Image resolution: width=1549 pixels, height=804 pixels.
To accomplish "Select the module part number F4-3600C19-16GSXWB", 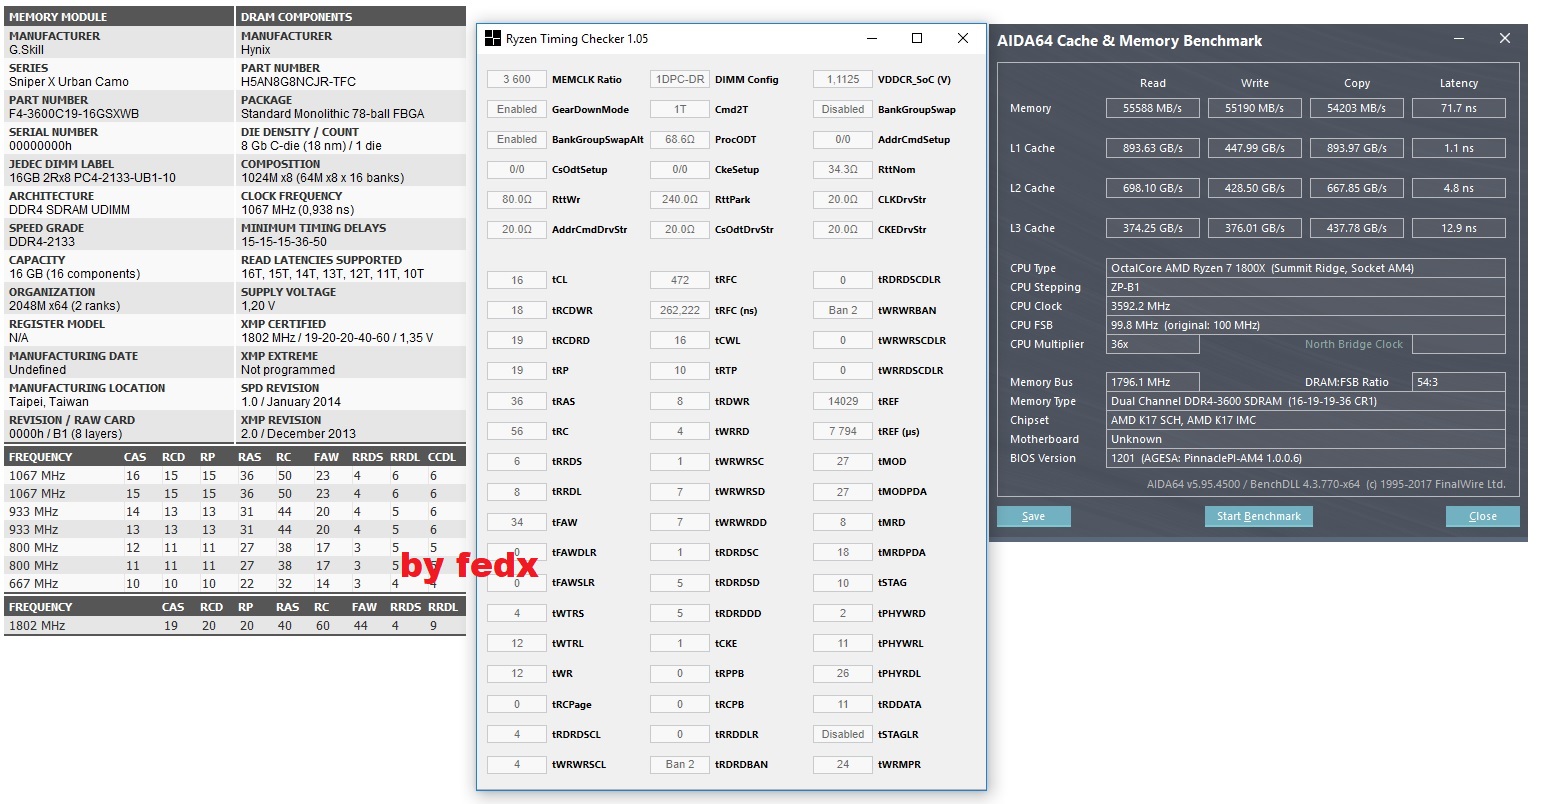I will [x=74, y=114].
